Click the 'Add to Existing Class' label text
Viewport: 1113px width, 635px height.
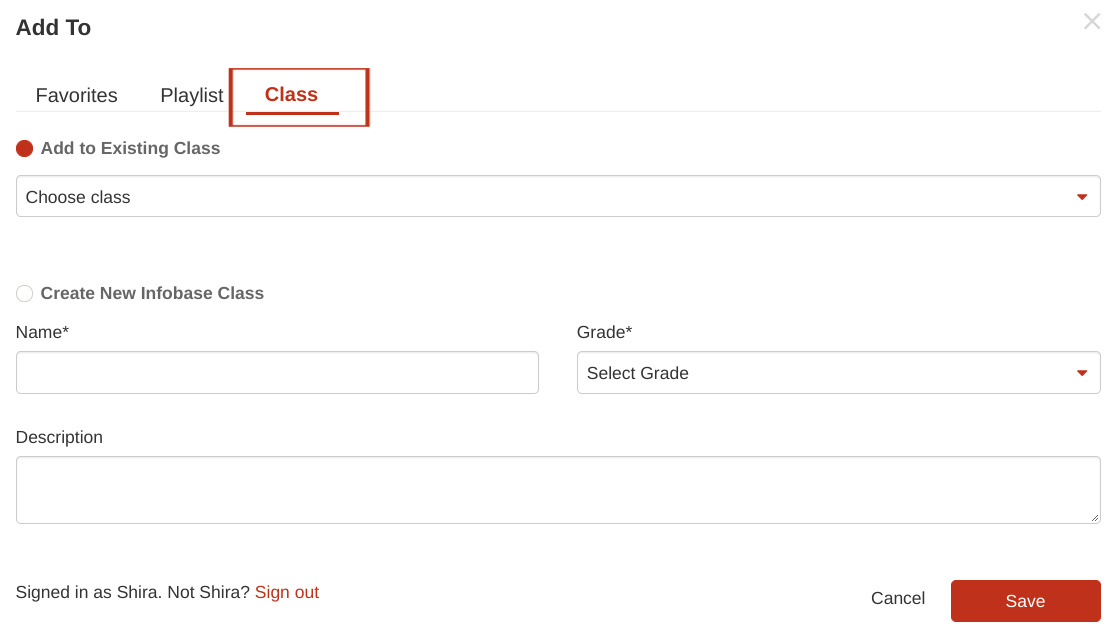pos(130,148)
